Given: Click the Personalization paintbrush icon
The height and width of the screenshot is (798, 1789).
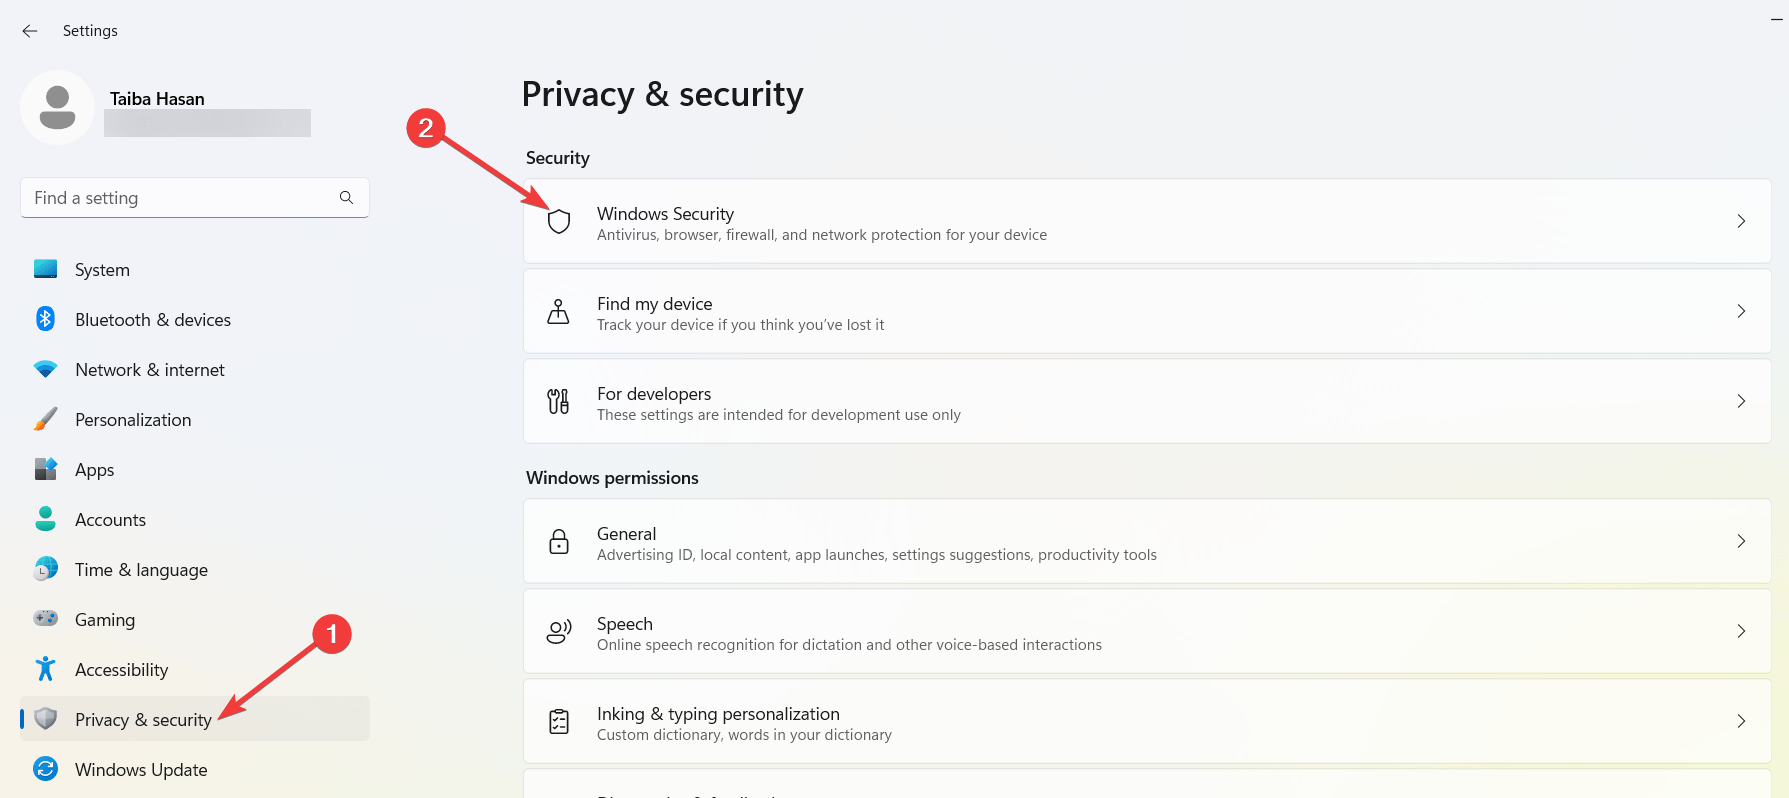Looking at the screenshot, I should pos(45,419).
